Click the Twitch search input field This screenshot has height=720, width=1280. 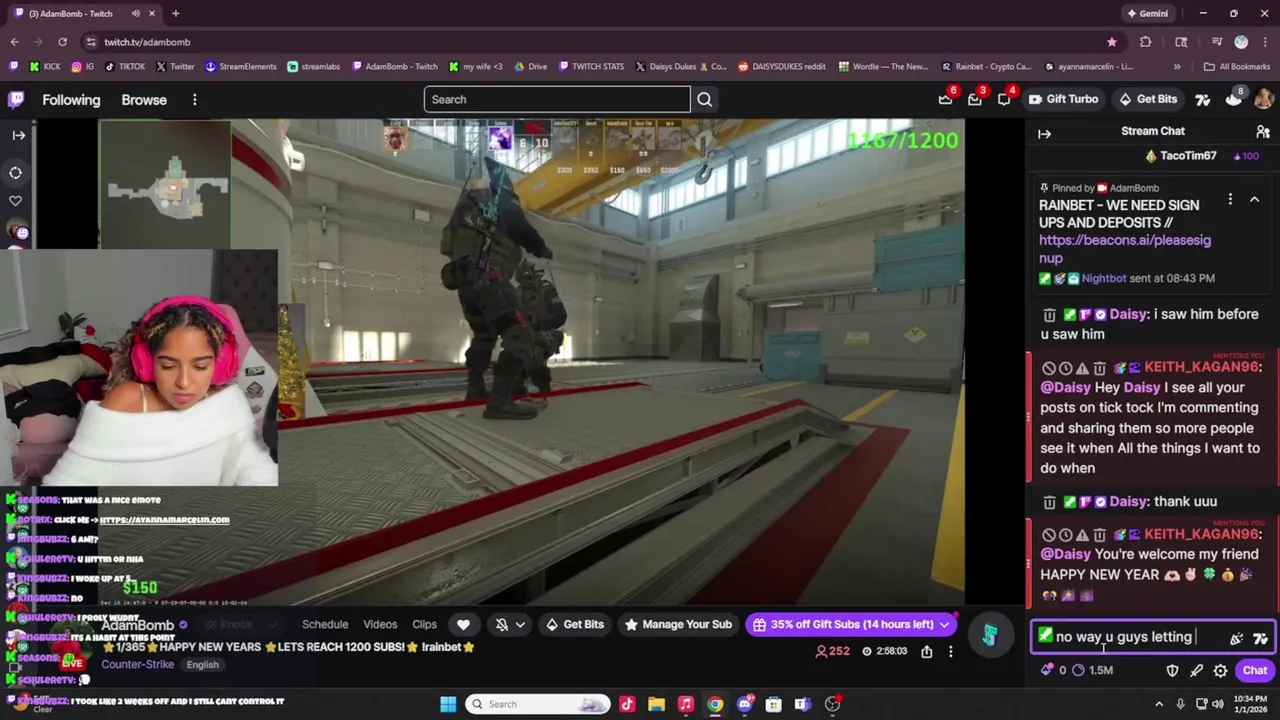[557, 99]
